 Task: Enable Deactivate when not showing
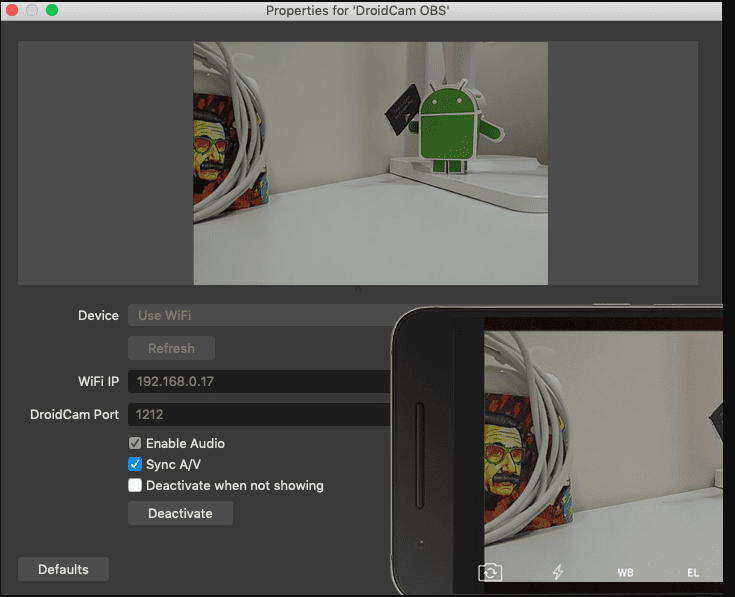coord(135,485)
